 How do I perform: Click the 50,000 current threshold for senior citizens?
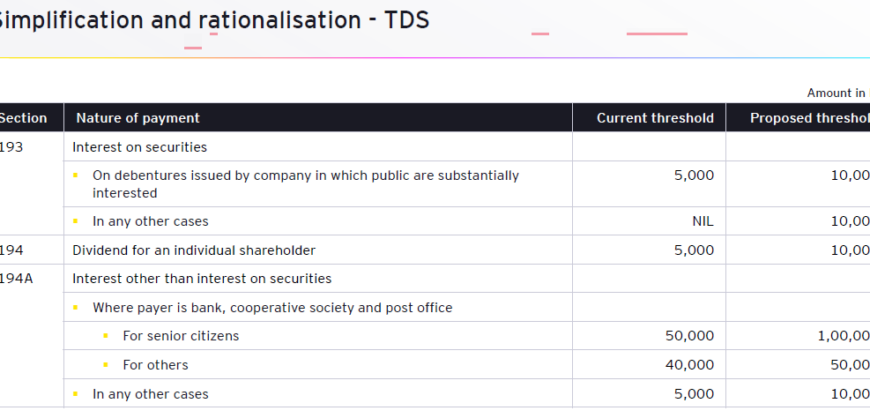point(689,336)
